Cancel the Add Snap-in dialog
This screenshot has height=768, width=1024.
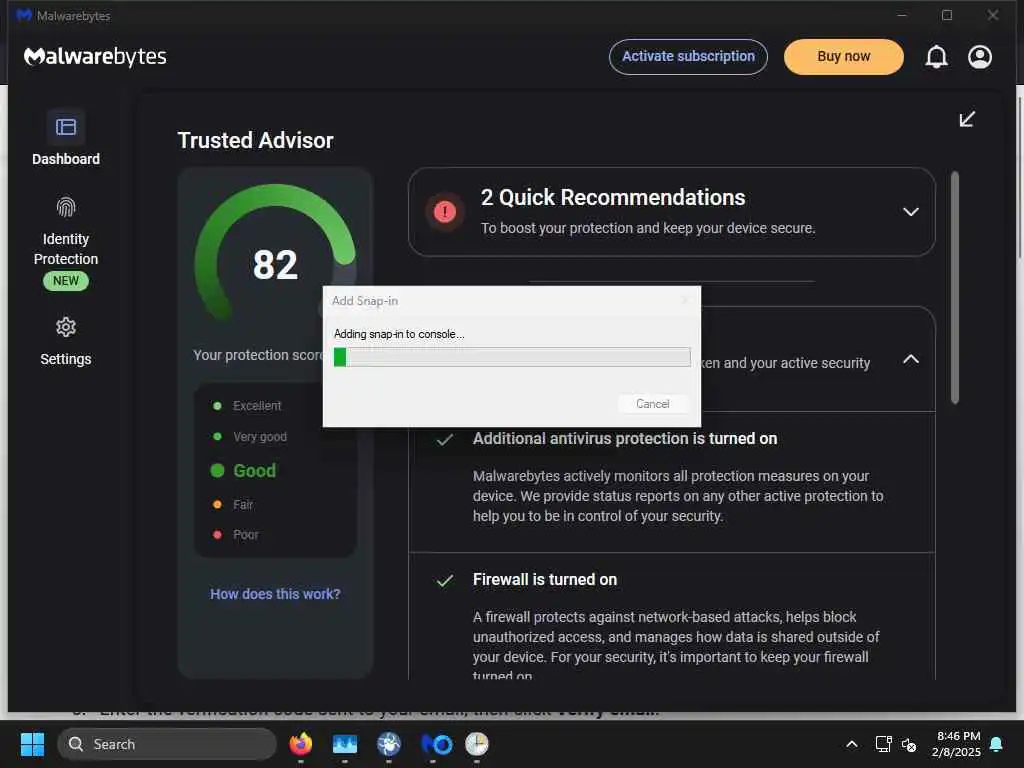(x=652, y=404)
